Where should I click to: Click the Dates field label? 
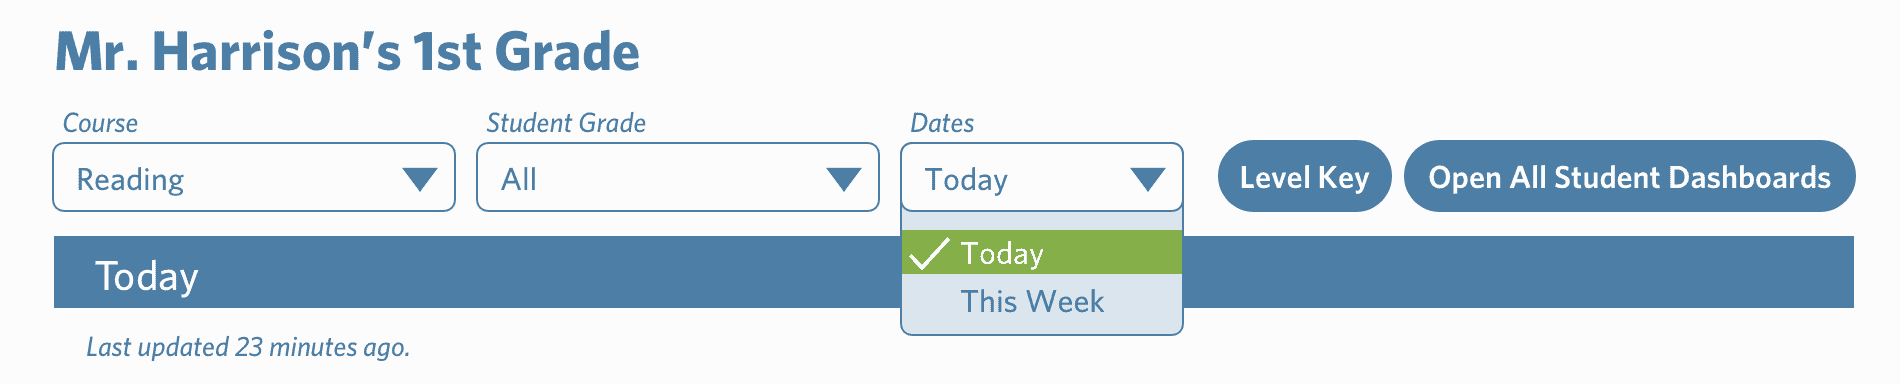pos(942,123)
